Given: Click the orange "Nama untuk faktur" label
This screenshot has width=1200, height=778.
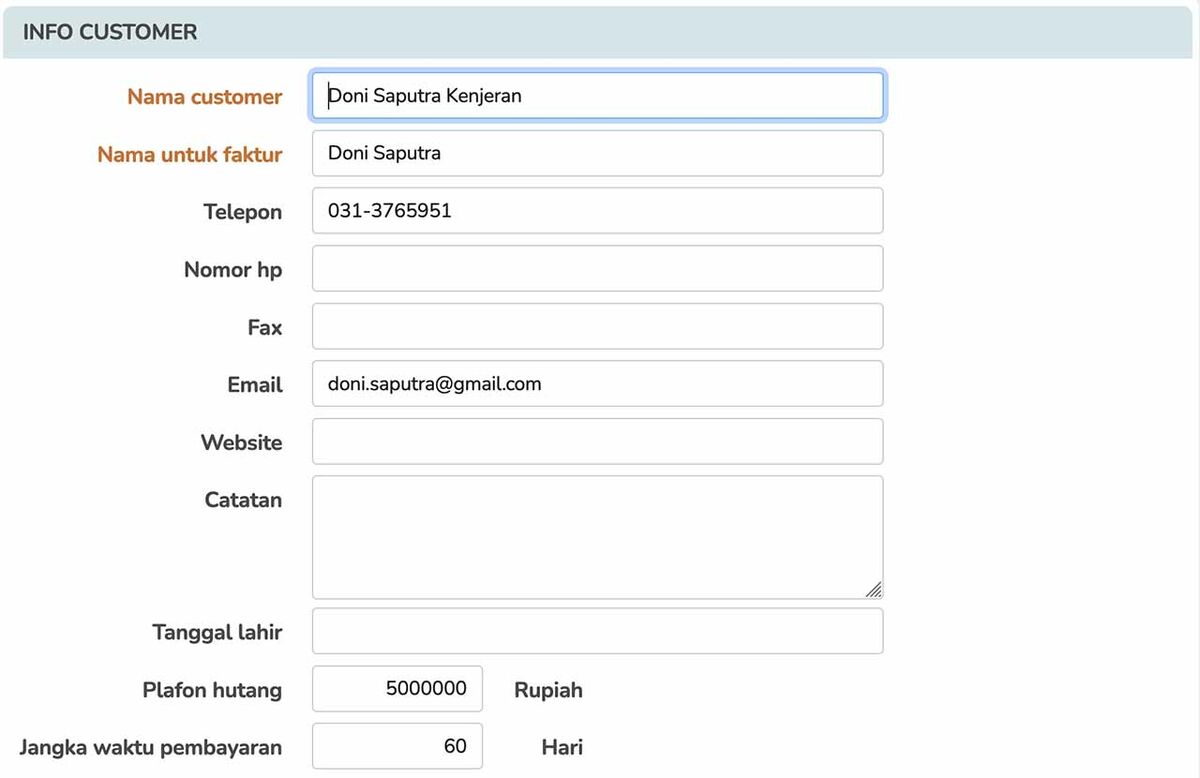Looking at the screenshot, I should pyautogui.click(x=189, y=155).
